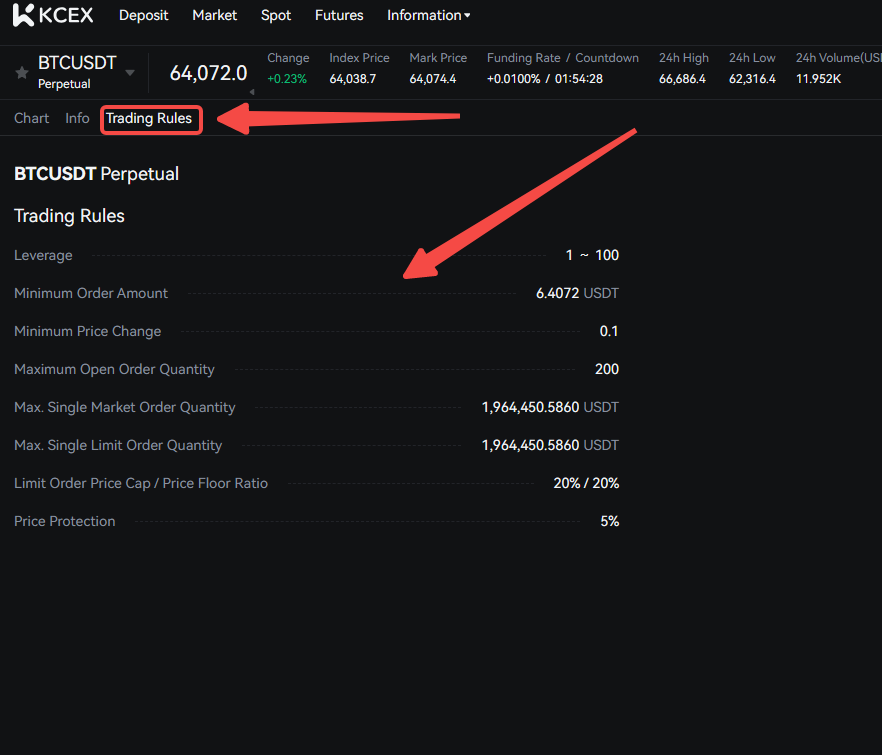
Task: Click the KCEX logo
Action: 54,15
